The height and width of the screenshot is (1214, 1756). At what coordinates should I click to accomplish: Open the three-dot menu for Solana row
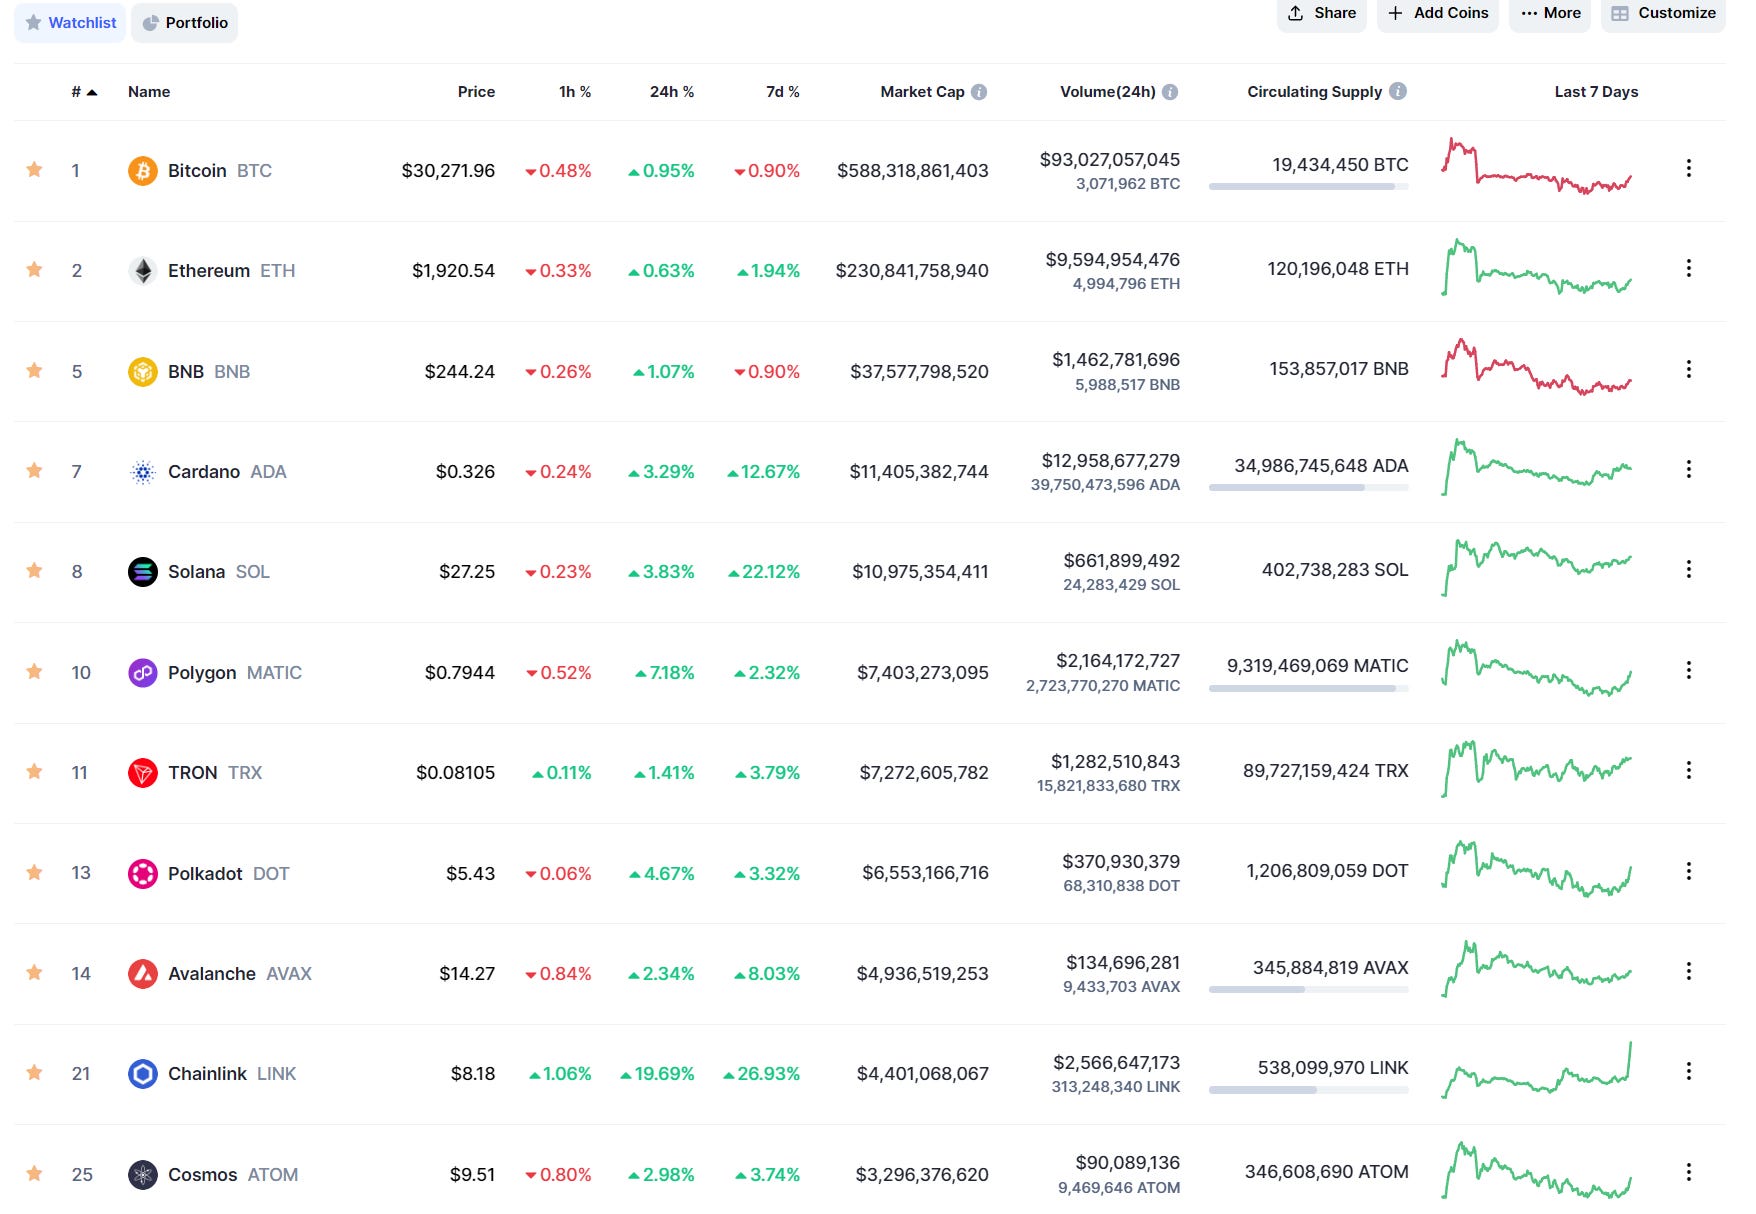pyautogui.click(x=1689, y=569)
